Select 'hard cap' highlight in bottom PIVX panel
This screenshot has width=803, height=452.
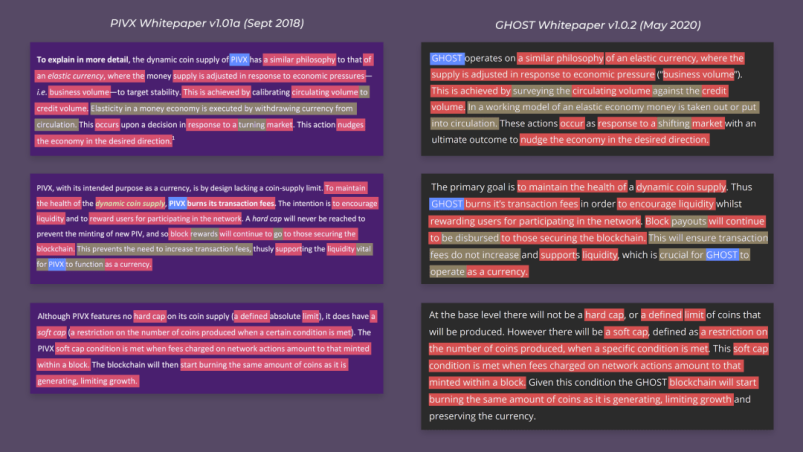tap(150, 316)
